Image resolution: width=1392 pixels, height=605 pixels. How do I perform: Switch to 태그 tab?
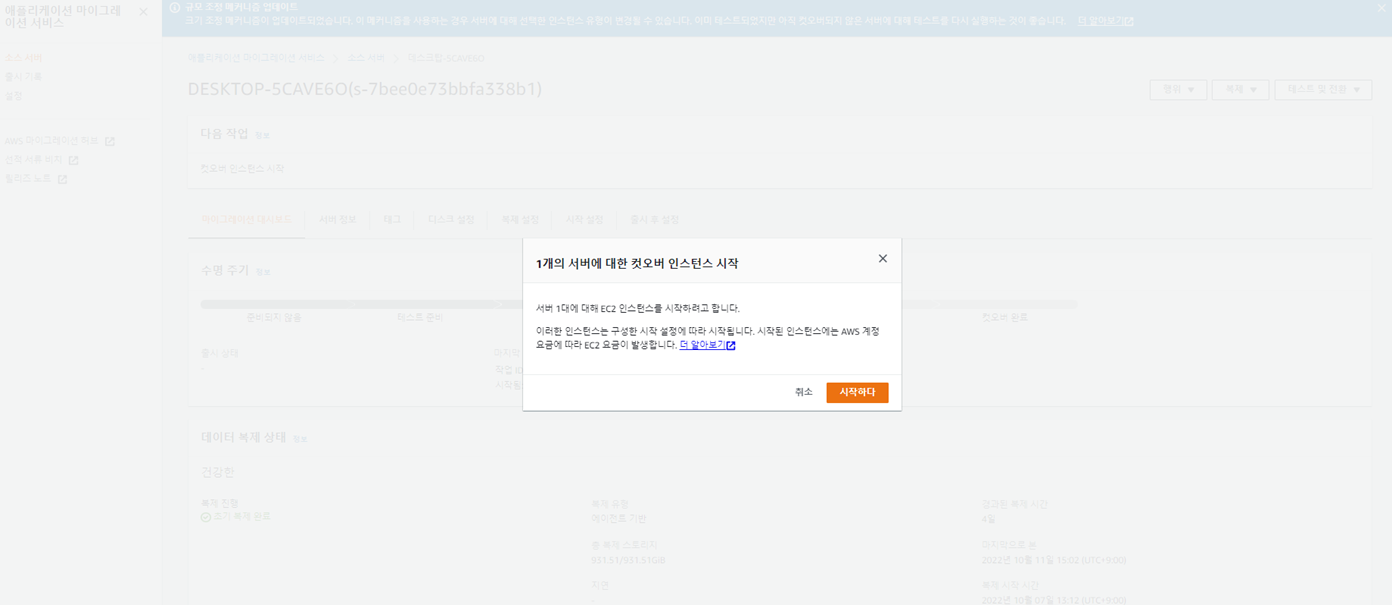tap(392, 219)
